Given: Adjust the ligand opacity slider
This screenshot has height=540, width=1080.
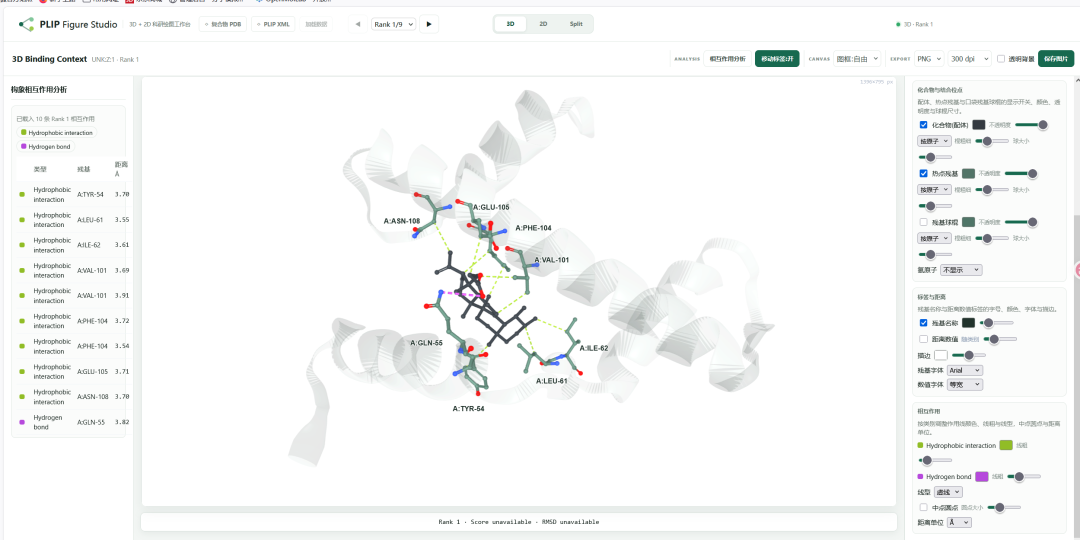Looking at the screenshot, I should [1032, 125].
